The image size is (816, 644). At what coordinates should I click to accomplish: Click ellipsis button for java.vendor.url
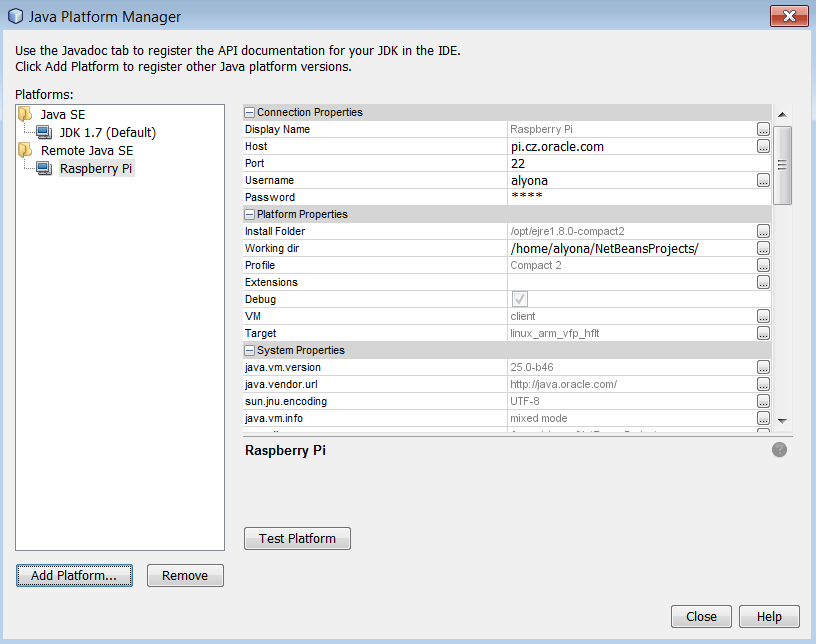[x=763, y=385]
